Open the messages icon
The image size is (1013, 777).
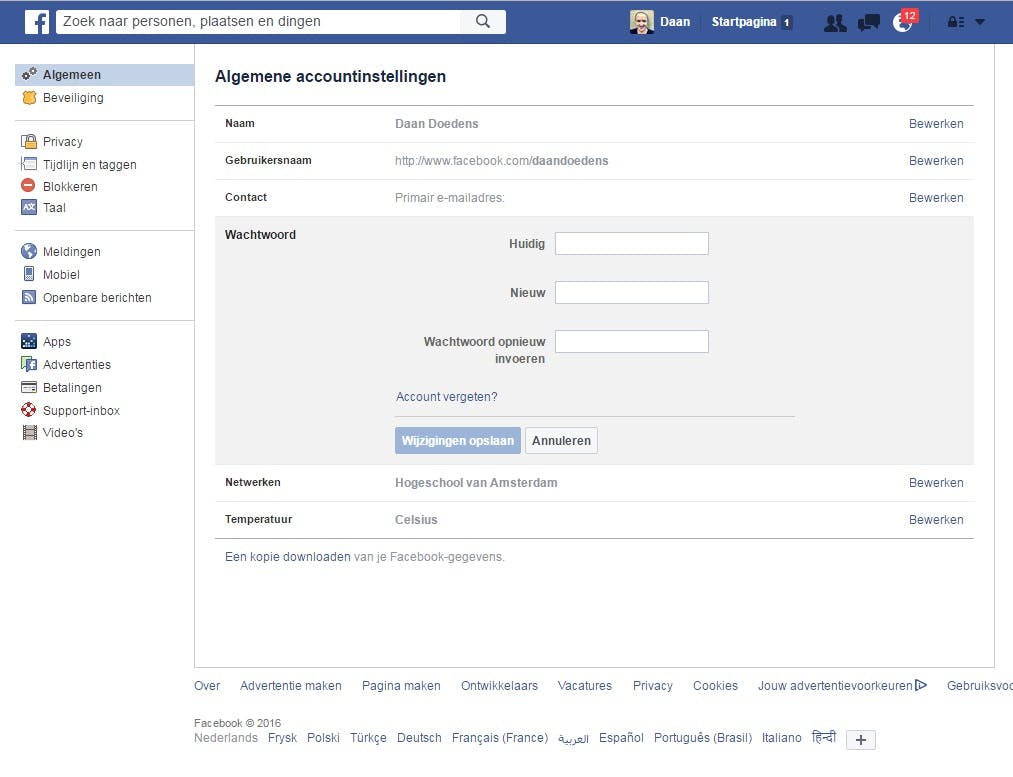[x=869, y=23]
